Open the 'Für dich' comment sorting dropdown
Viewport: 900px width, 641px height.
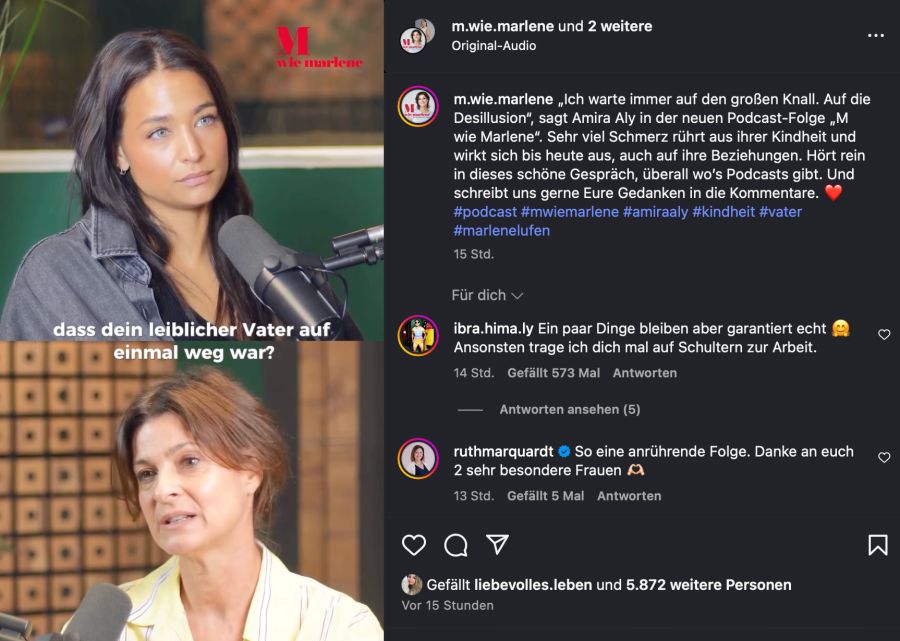pos(487,295)
